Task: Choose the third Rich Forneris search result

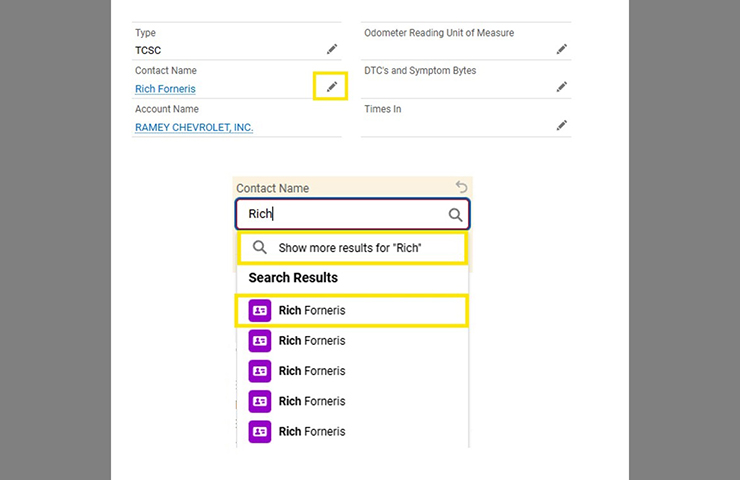Action: coord(312,371)
